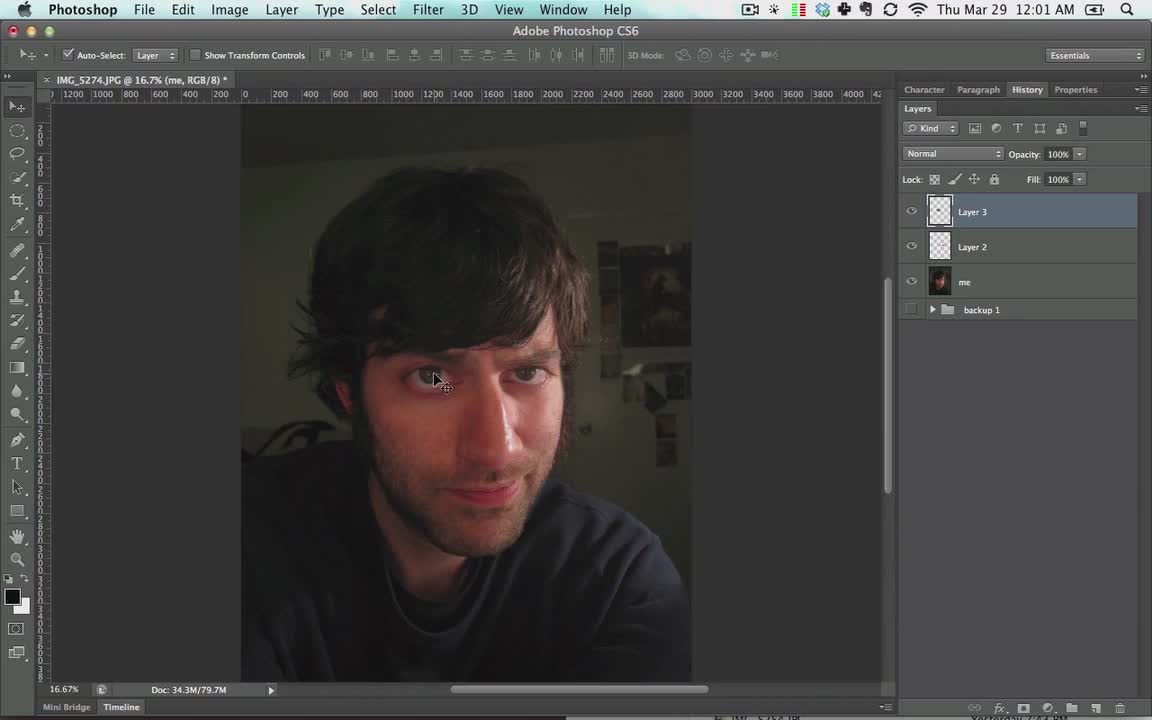Screen dimensions: 1152x720
Task: Hide Layer 2 visibility
Action: click(x=912, y=246)
